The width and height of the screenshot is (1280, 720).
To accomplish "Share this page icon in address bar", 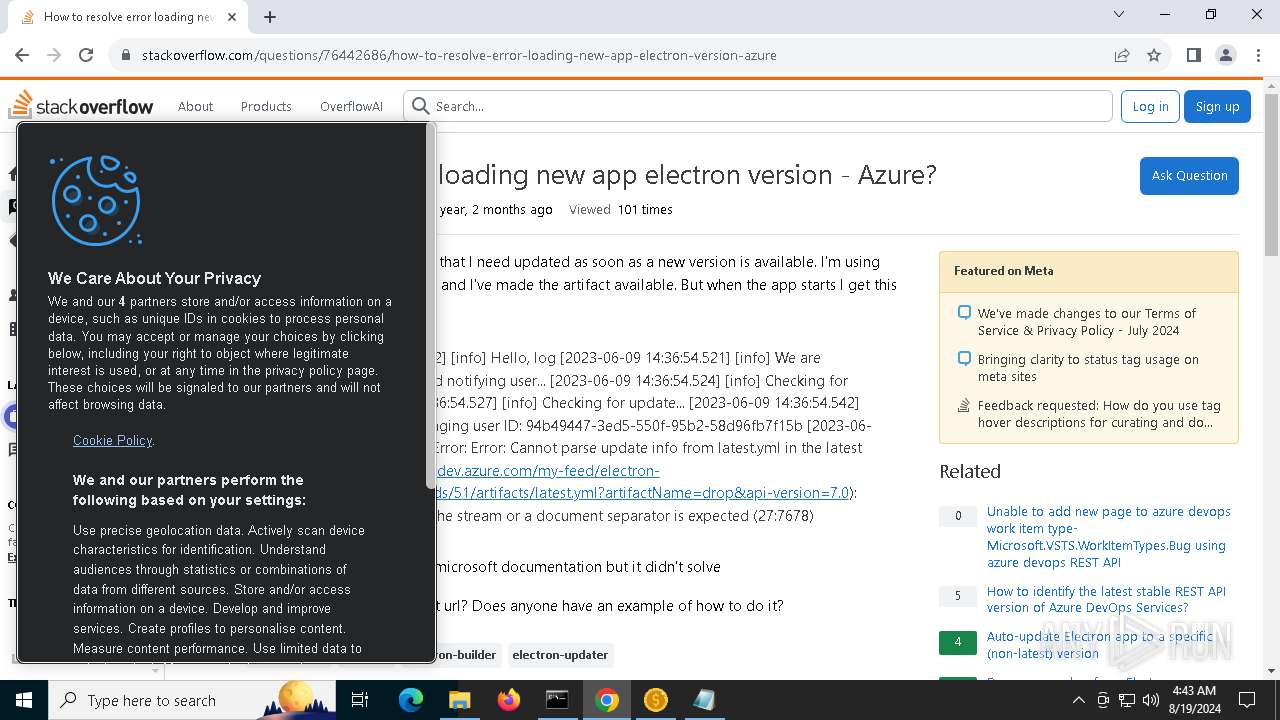I will pos(1122,55).
